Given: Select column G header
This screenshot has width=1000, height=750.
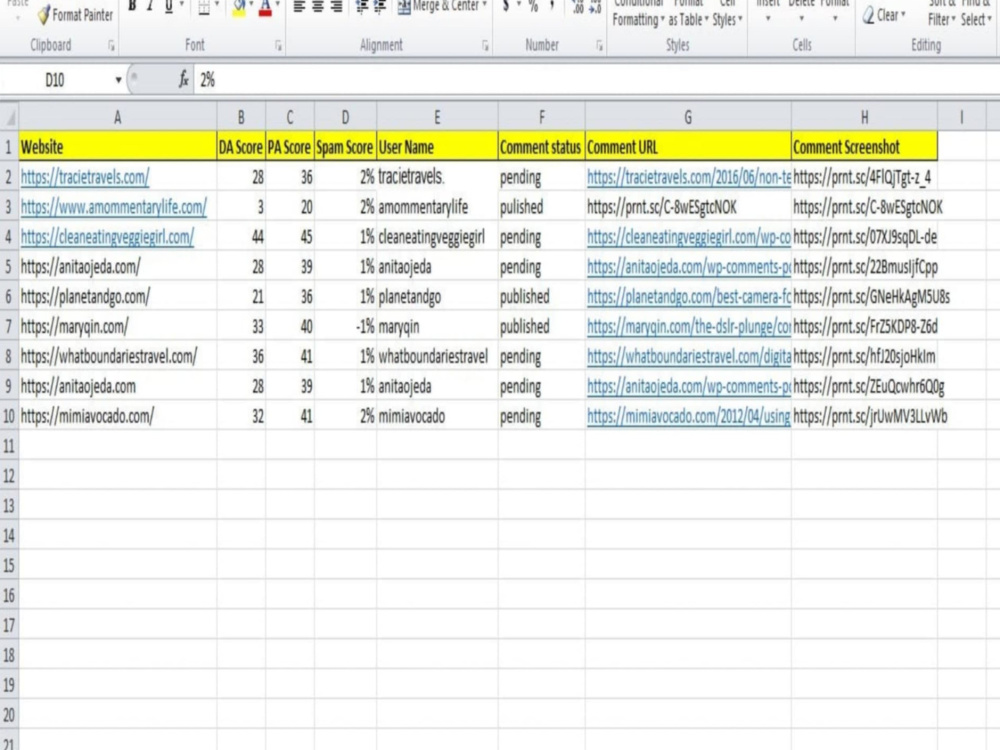Looking at the screenshot, I should point(688,117).
